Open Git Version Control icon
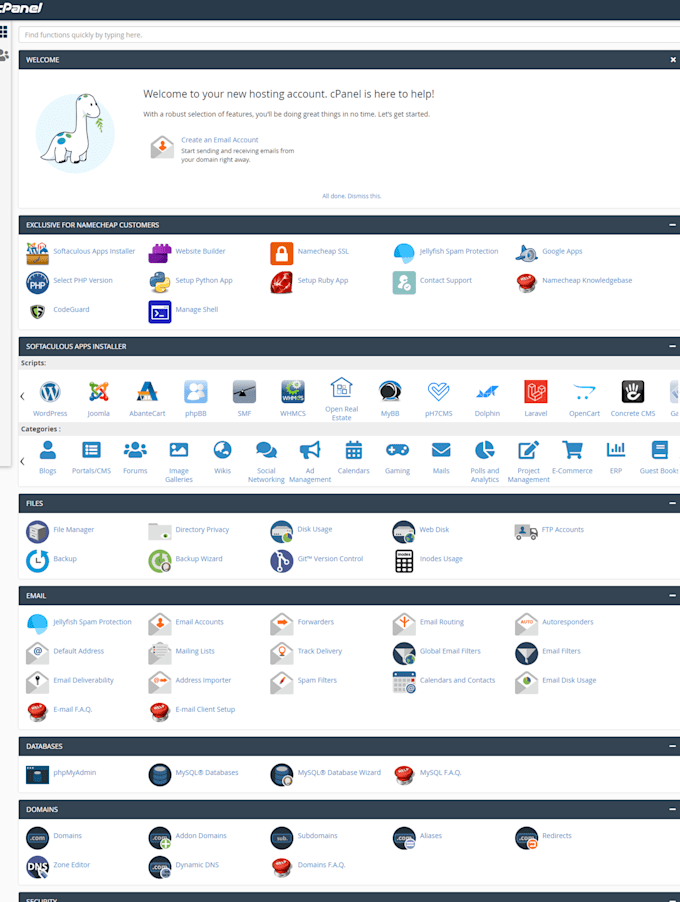The width and height of the screenshot is (680, 902). pos(282,560)
